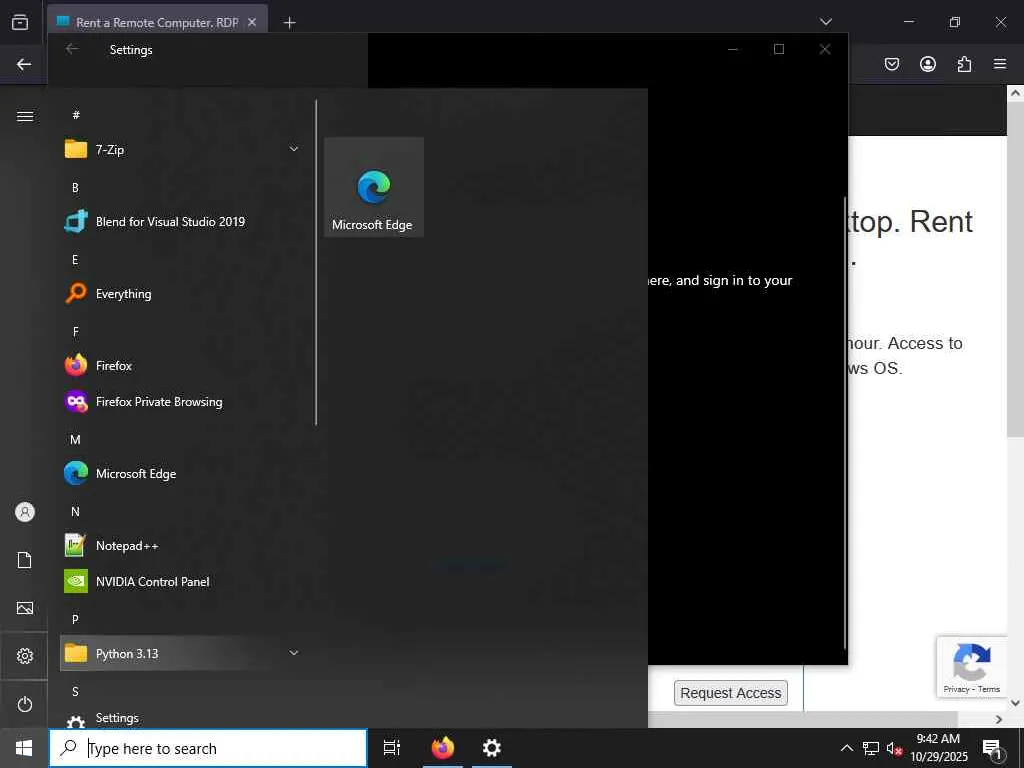The height and width of the screenshot is (768, 1024).
Task: Close the Rent a Remote Computer tab
Action: pos(252,22)
